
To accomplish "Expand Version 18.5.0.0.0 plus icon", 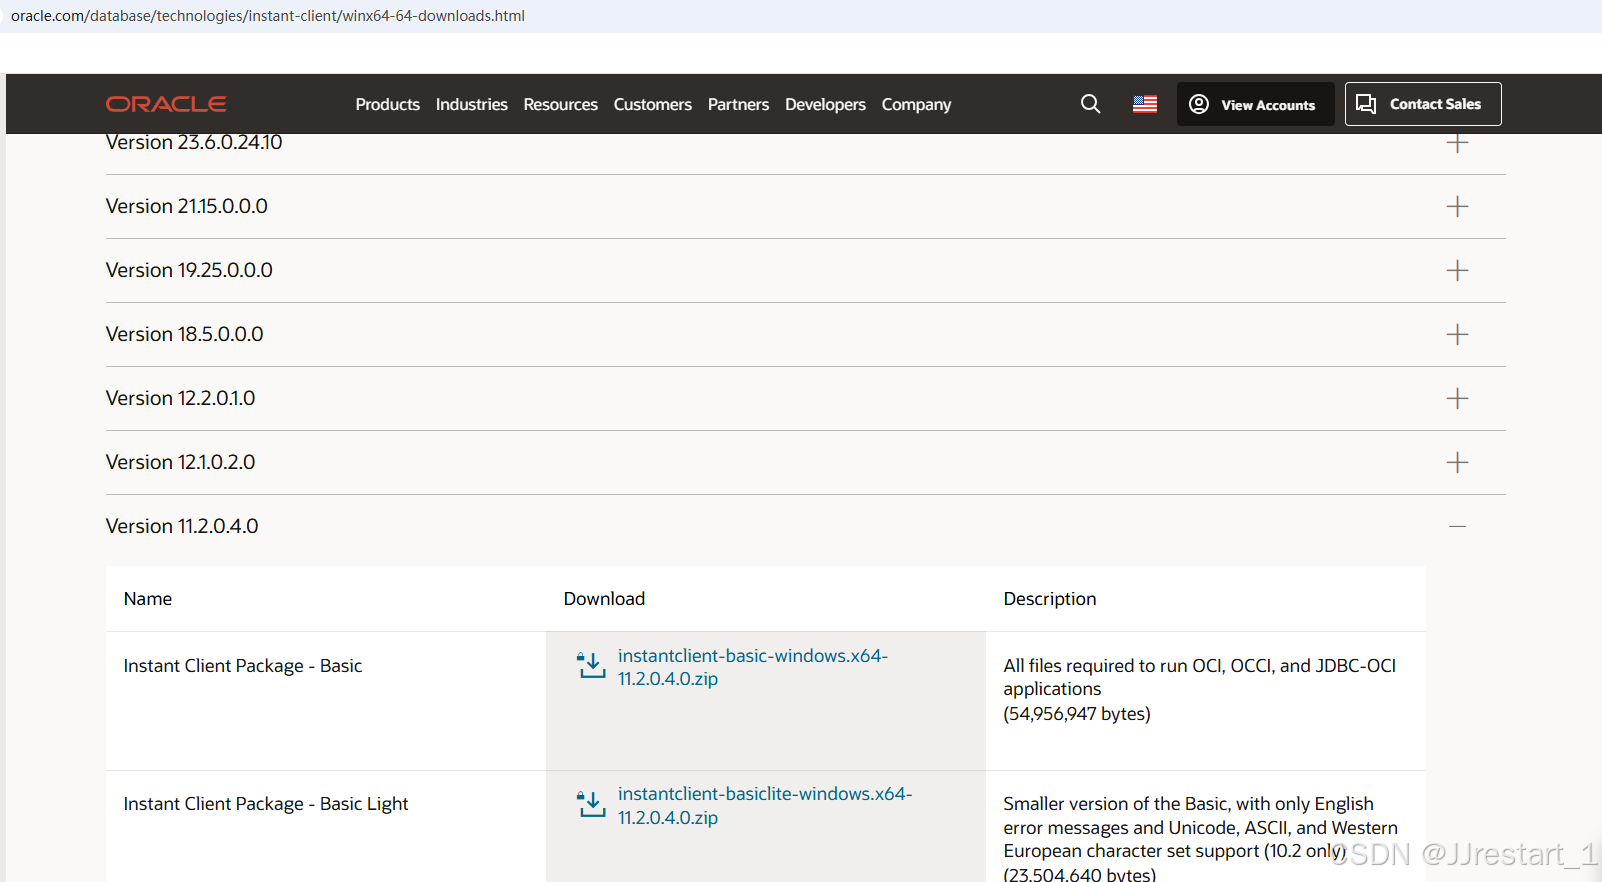I will [x=1457, y=334].
